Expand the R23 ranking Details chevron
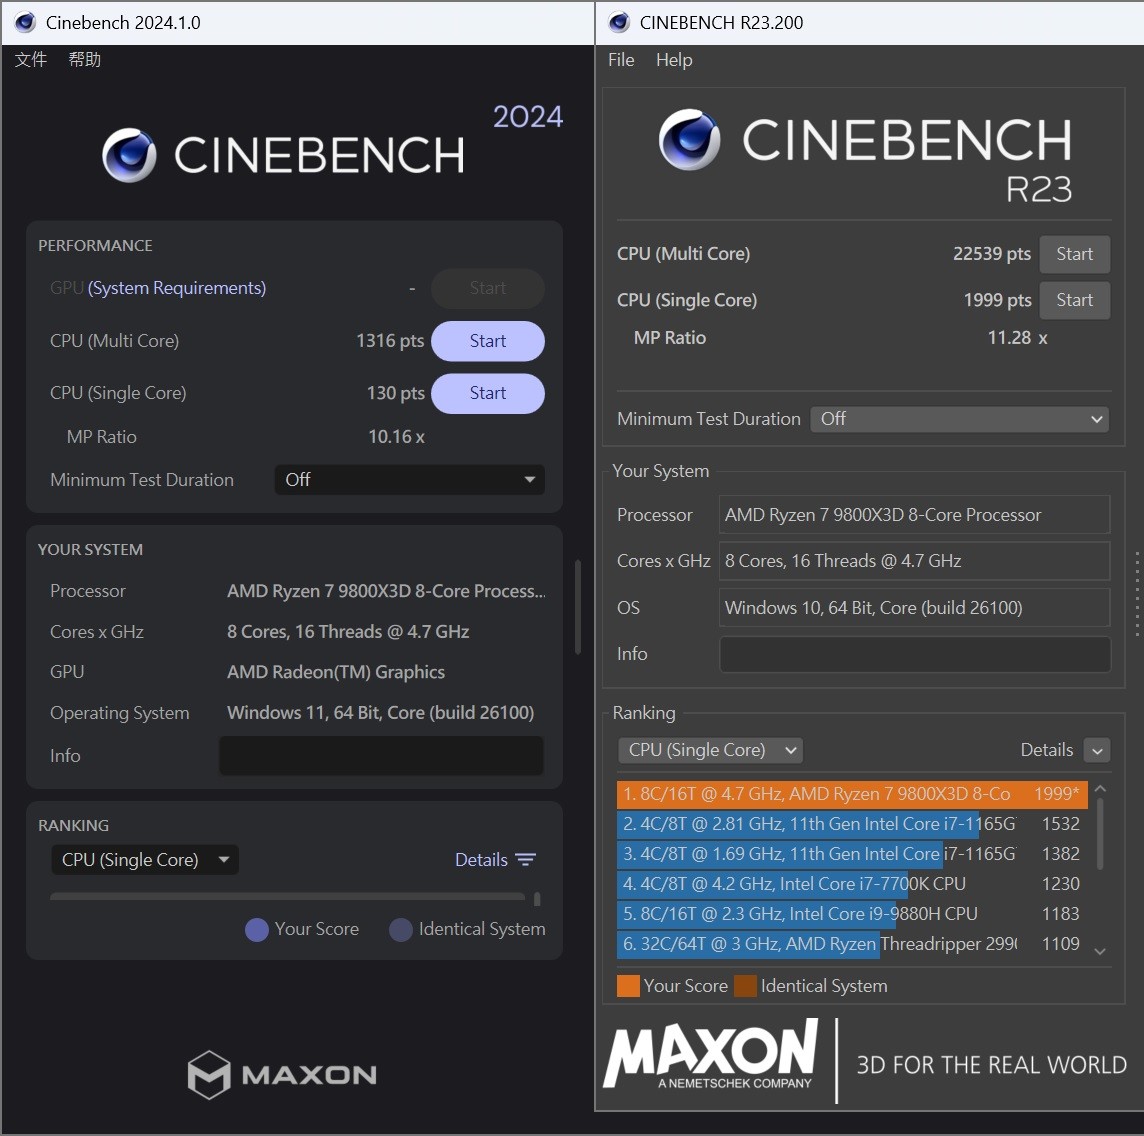The width and height of the screenshot is (1144, 1136). click(x=1097, y=751)
